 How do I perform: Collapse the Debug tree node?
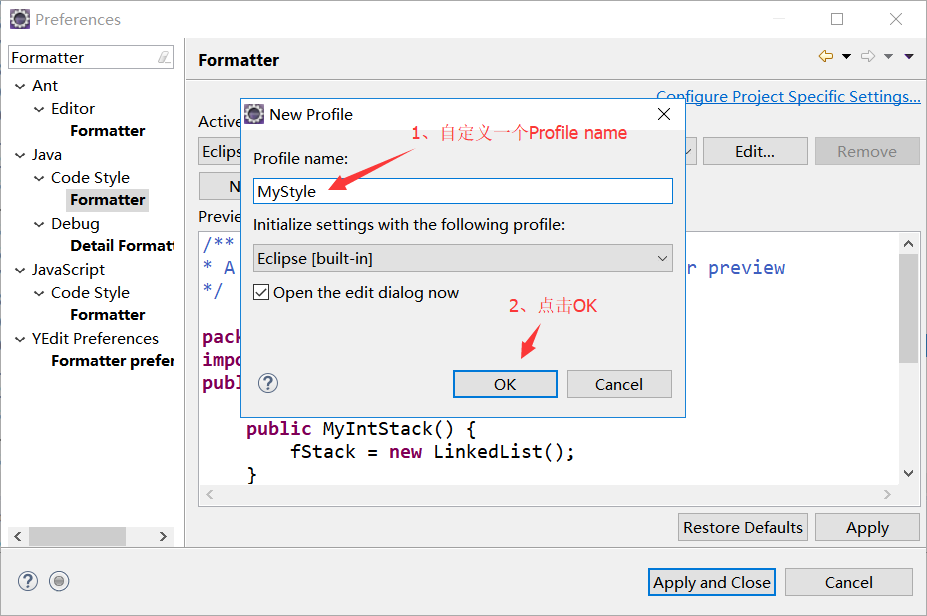coord(39,225)
